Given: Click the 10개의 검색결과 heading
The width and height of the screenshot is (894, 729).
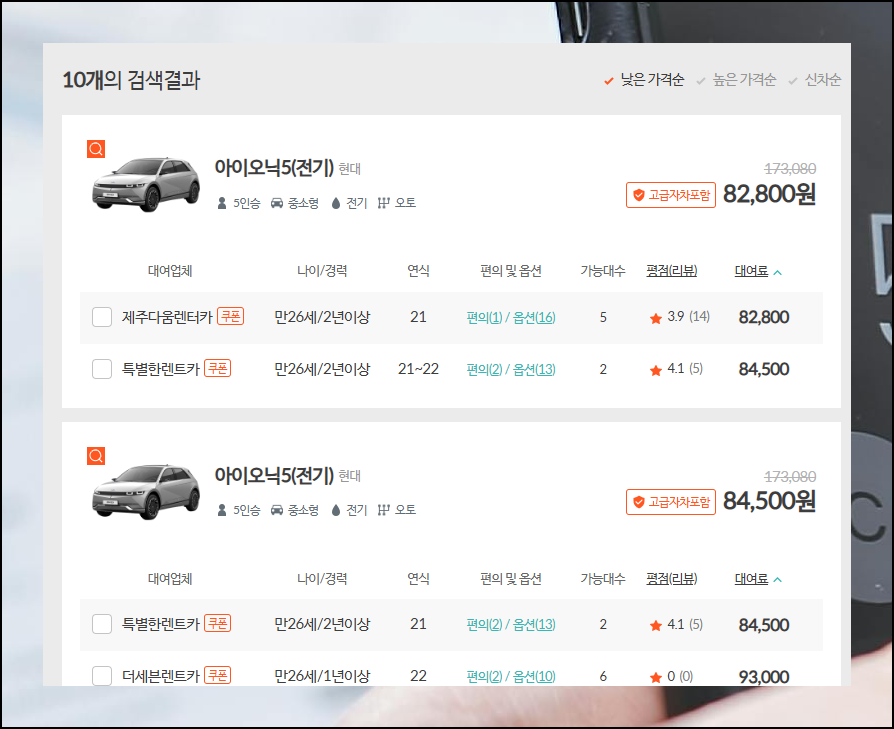Looking at the screenshot, I should [x=131, y=80].
